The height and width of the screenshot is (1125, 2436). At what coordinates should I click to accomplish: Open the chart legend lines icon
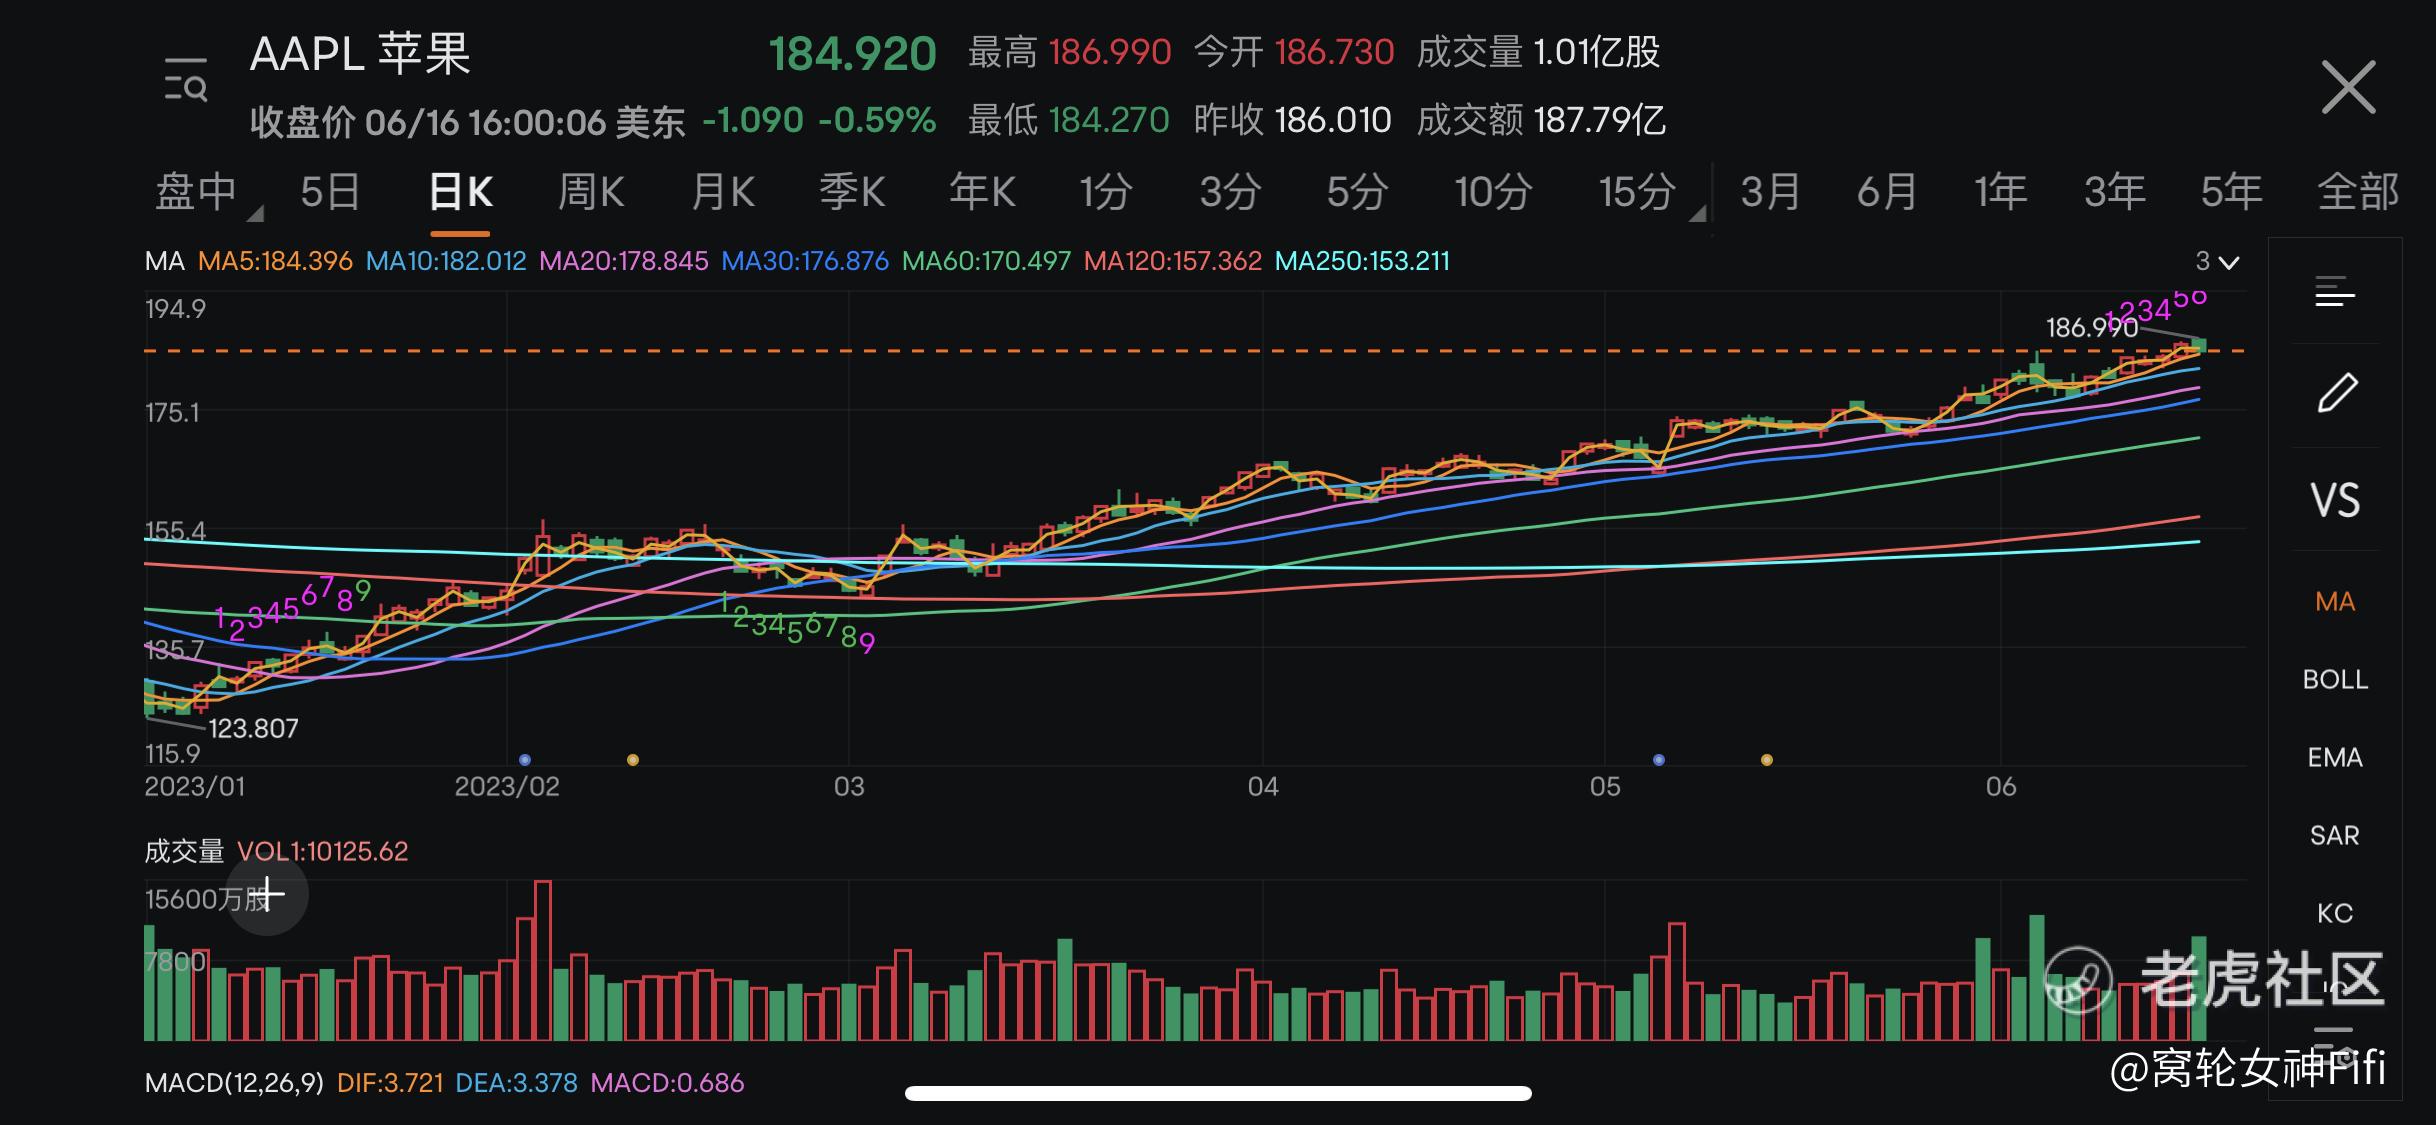click(2335, 293)
